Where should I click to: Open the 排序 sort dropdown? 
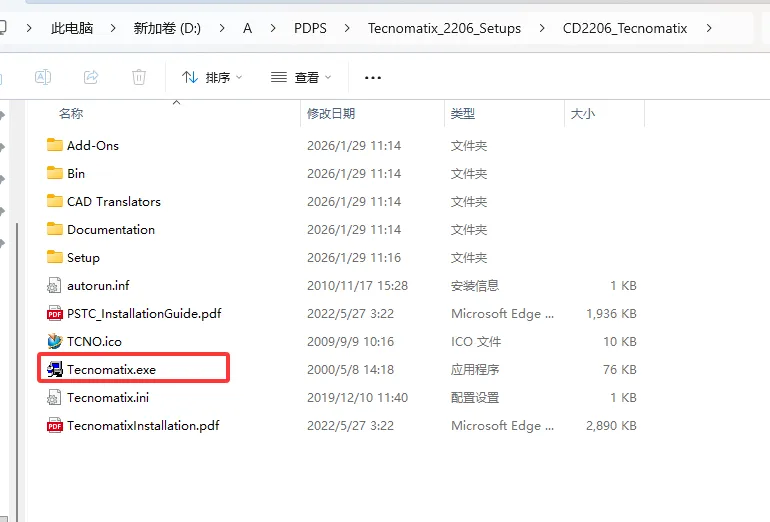[212, 77]
